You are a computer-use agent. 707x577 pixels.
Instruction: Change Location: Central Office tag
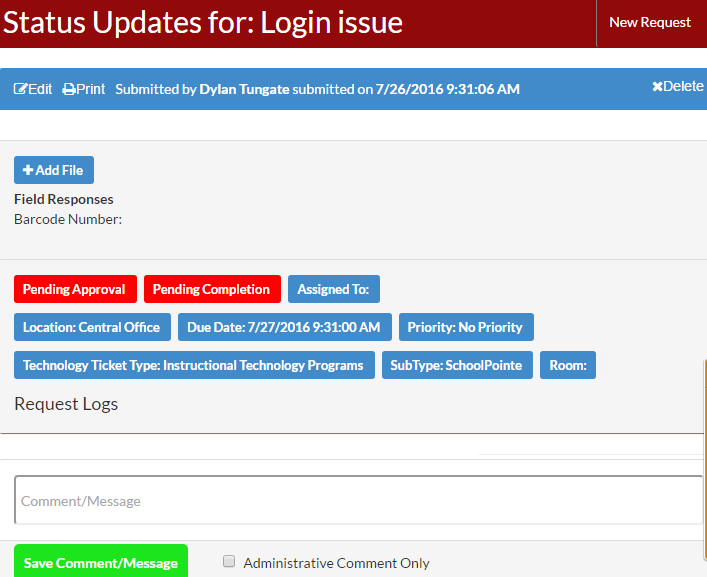click(92, 327)
